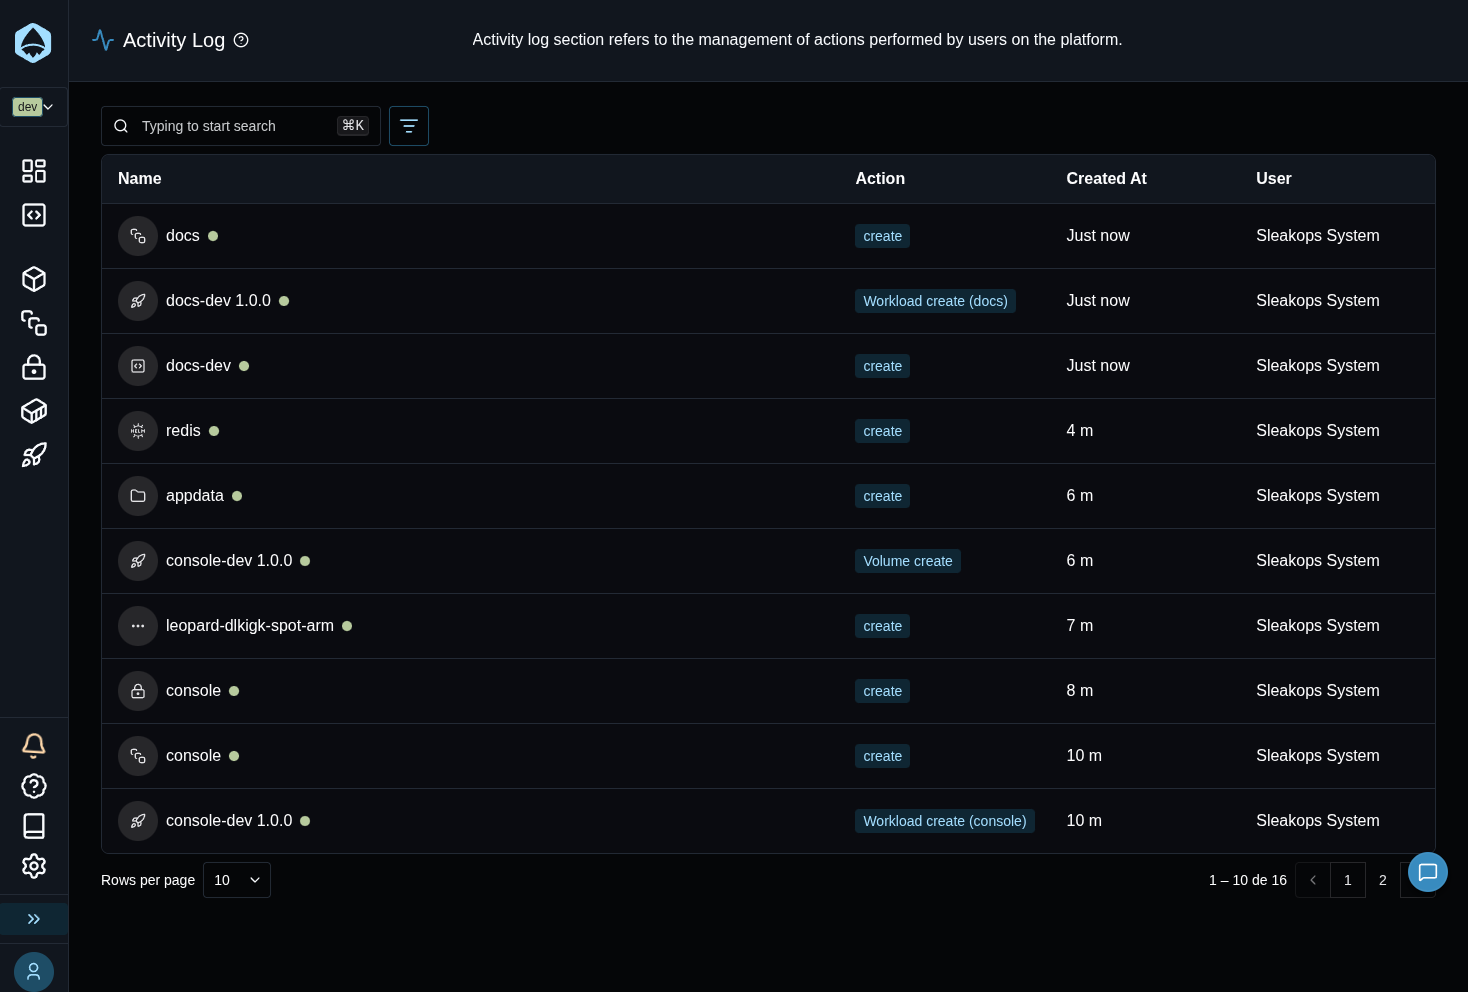Open the Rows per page dropdown

pos(236,880)
